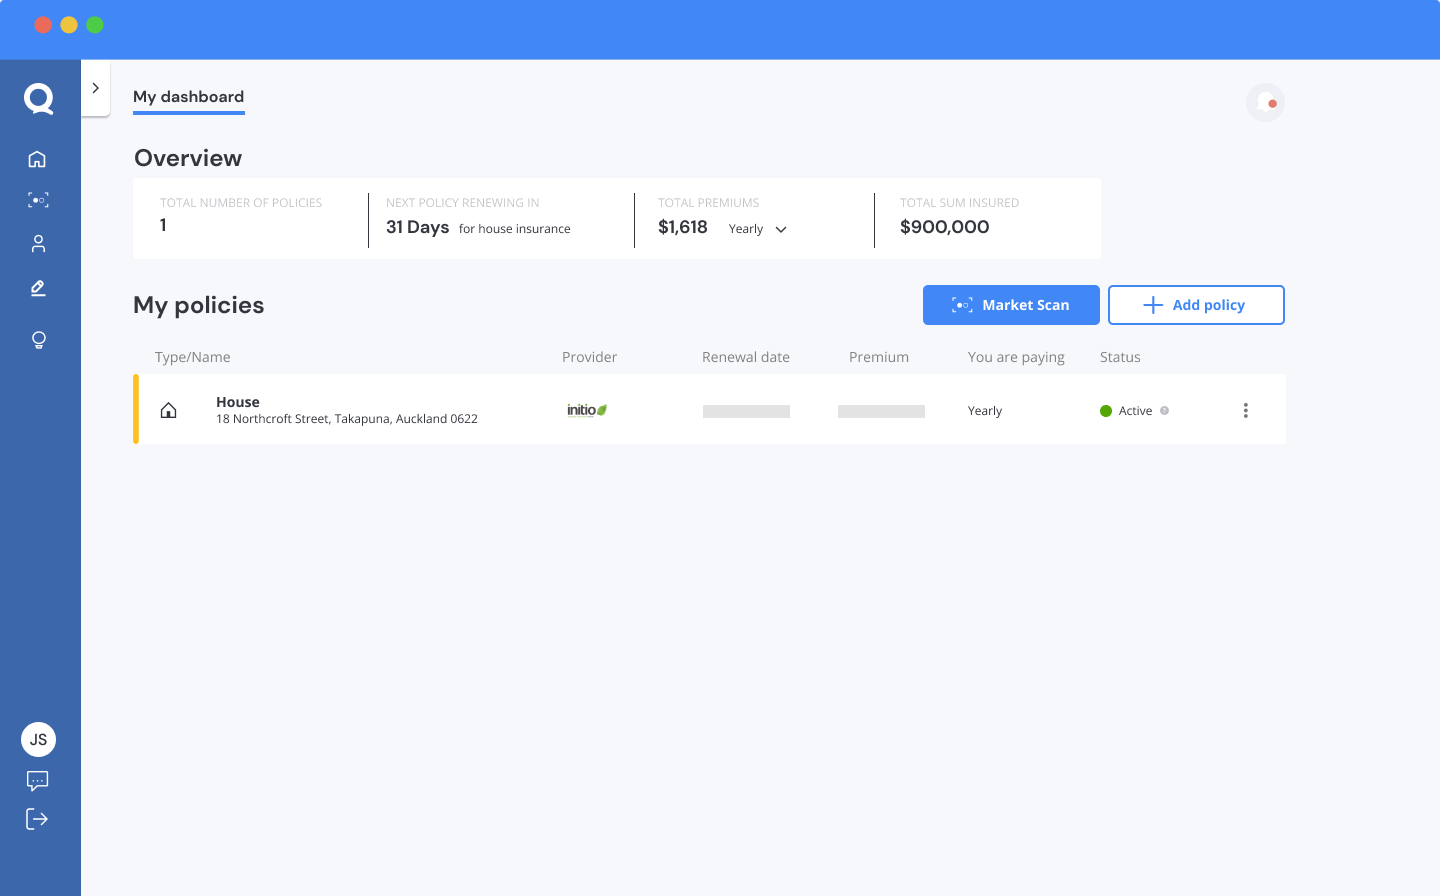Viewport: 1440px width, 896px height.
Task: Click the house icon in policy row
Action: pyautogui.click(x=169, y=410)
